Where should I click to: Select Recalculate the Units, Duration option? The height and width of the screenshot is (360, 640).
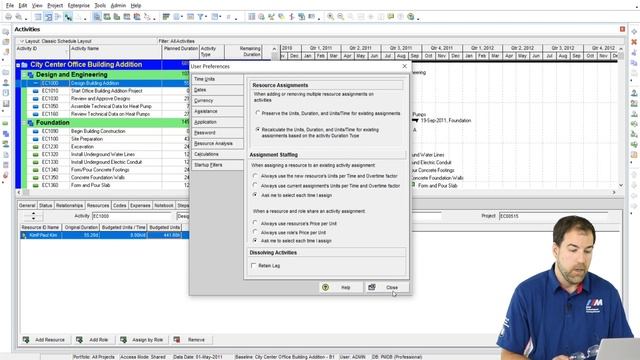click(x=258, y=129)
